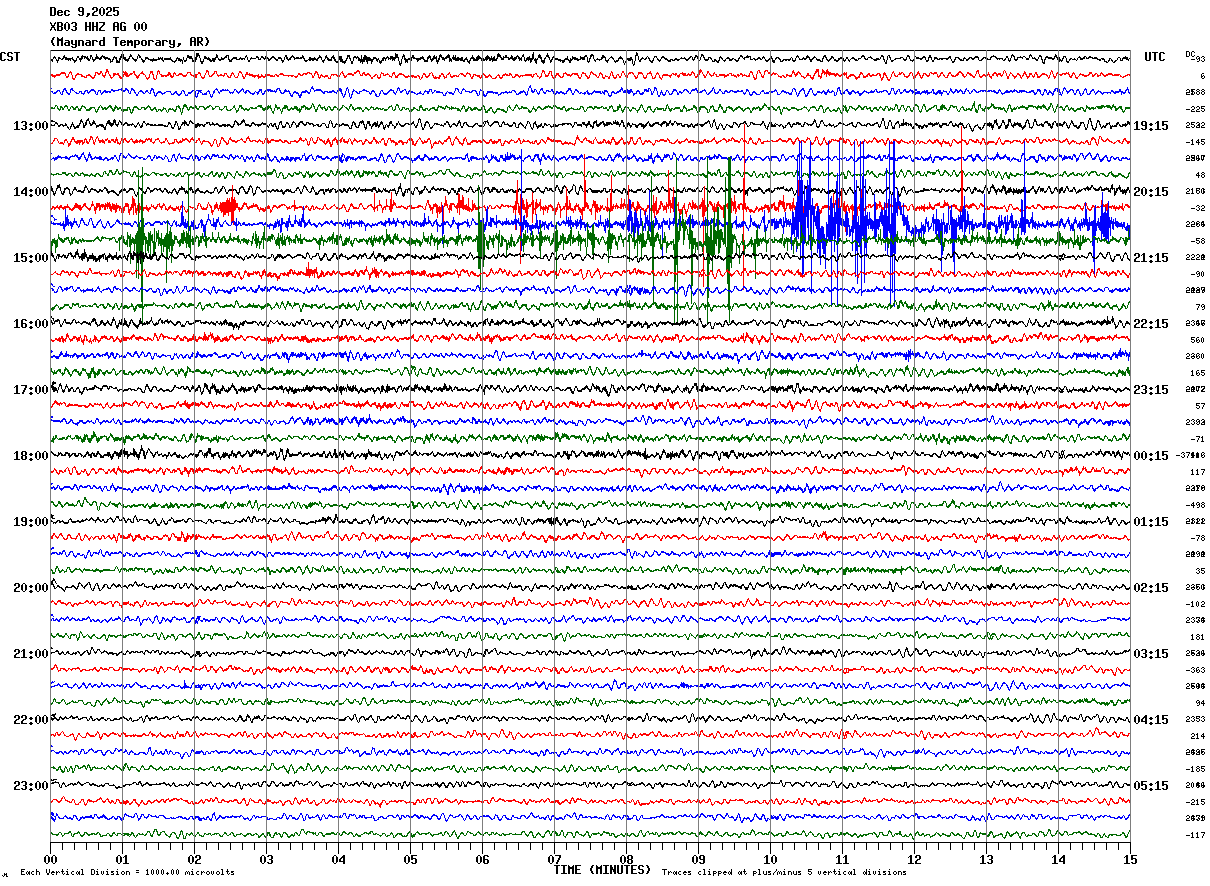
Task: Click the DC offset column header
Action: click(1190, 54)
